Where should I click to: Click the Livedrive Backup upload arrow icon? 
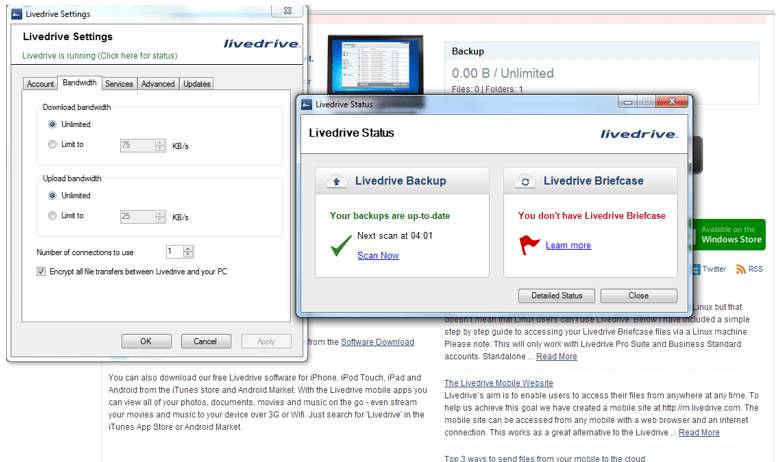pos(336,181)
